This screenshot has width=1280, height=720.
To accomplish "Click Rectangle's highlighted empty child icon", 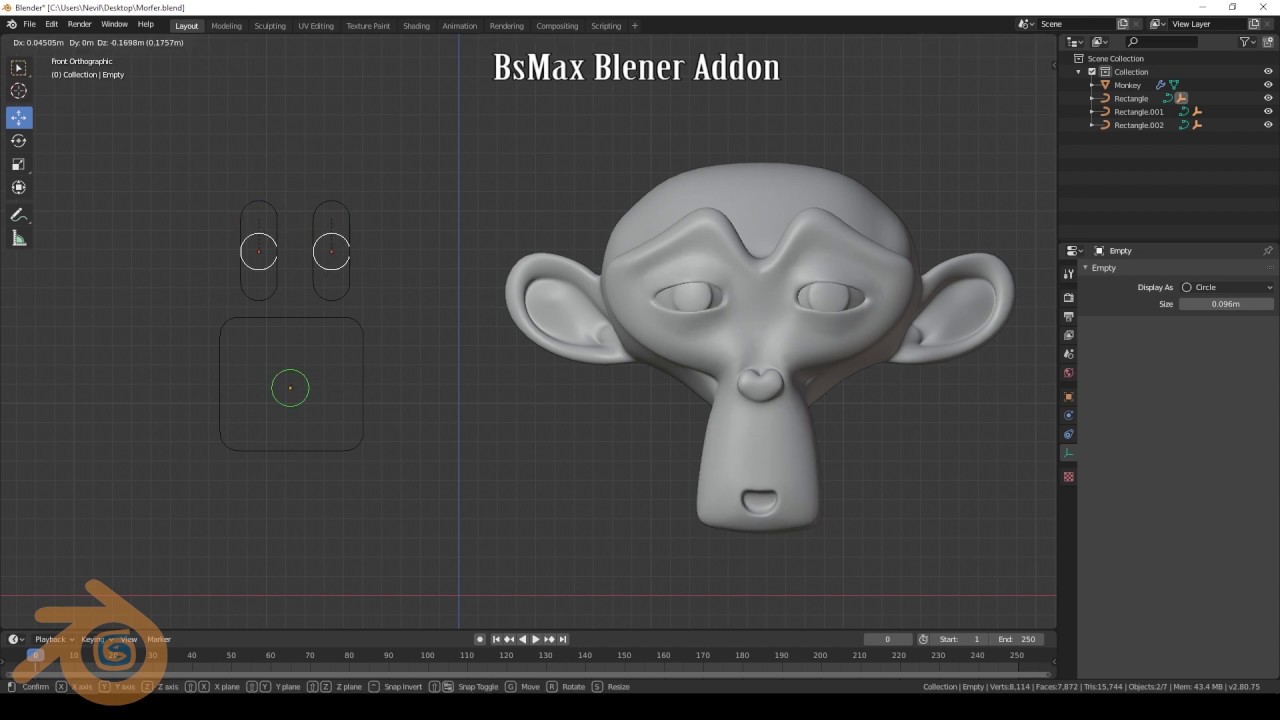I will [x=1181, y=98].
